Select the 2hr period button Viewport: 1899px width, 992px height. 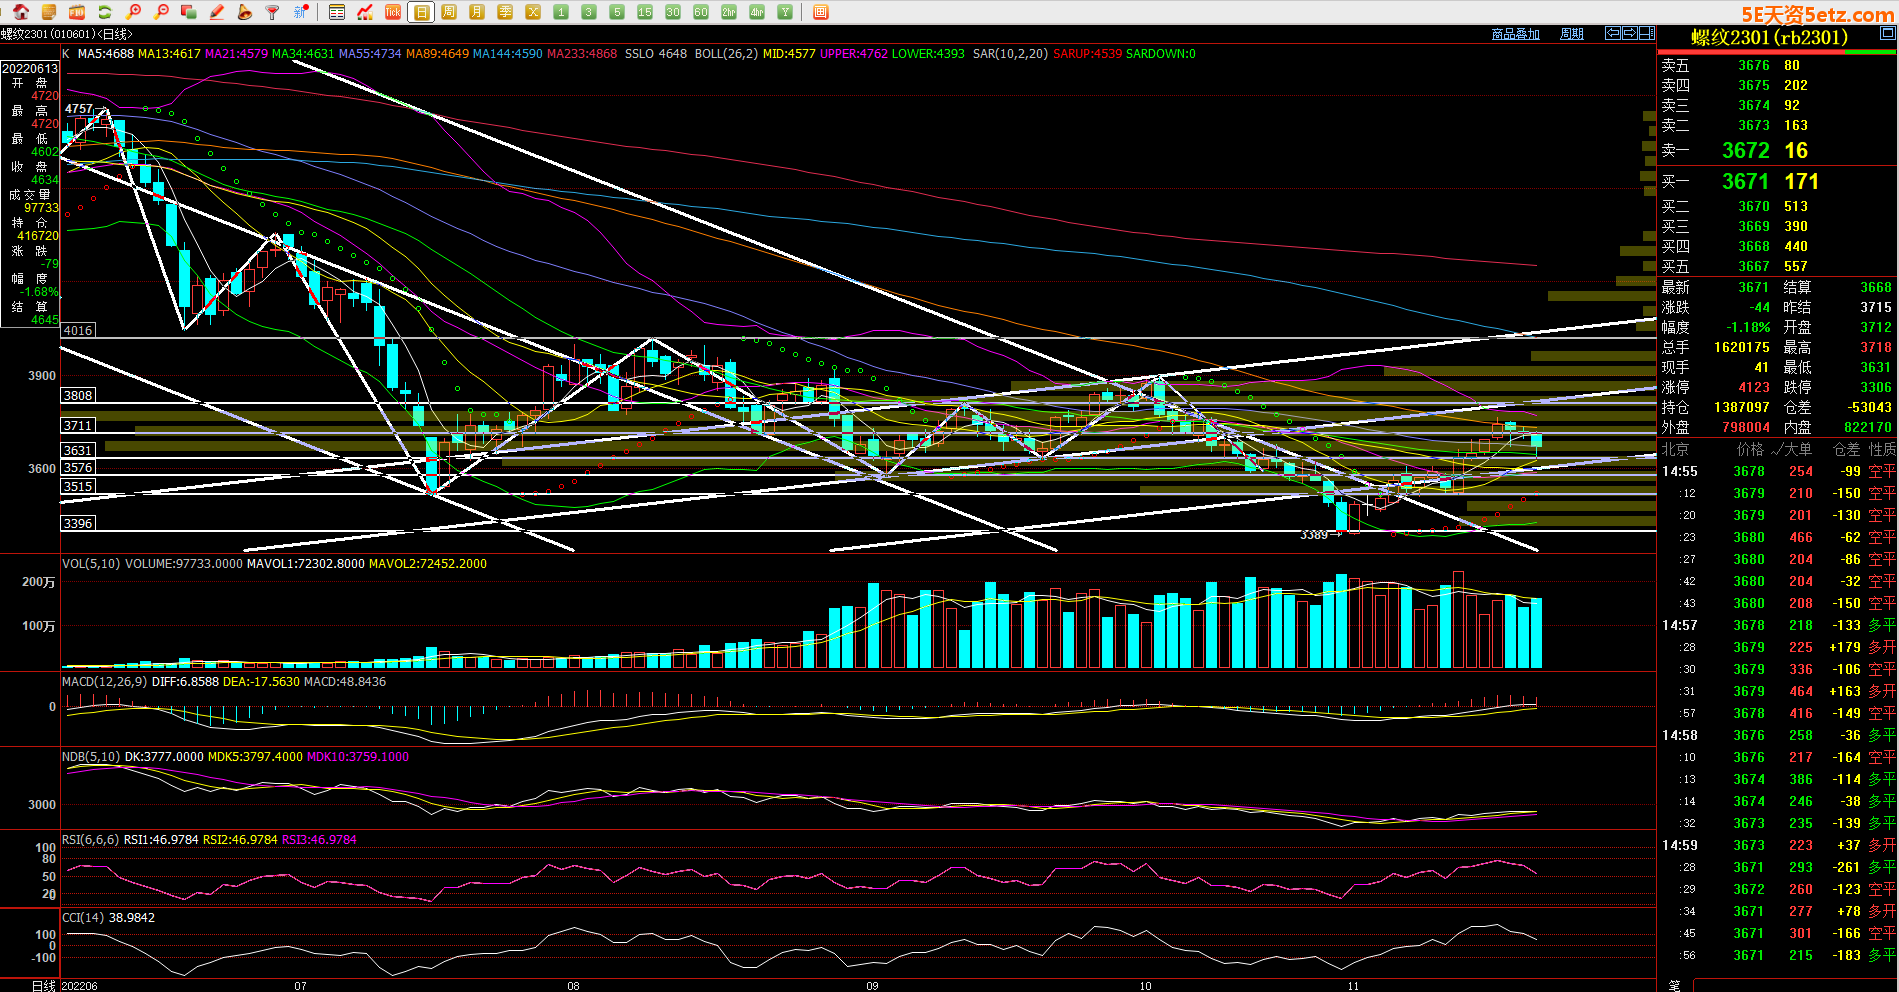pos(729,12)
